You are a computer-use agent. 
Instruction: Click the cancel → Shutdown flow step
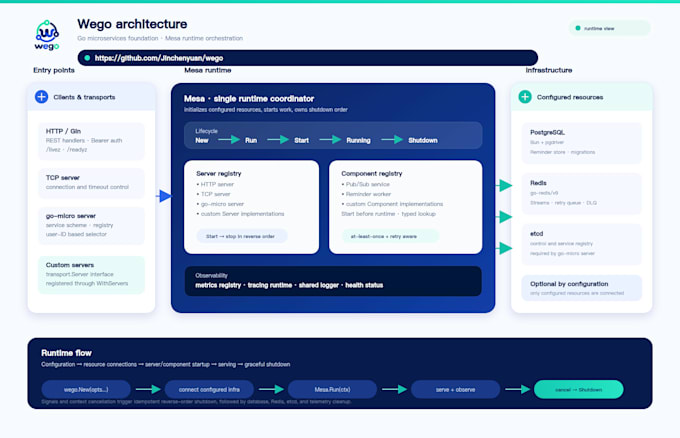pyautogui.click(x=579, y=389)
